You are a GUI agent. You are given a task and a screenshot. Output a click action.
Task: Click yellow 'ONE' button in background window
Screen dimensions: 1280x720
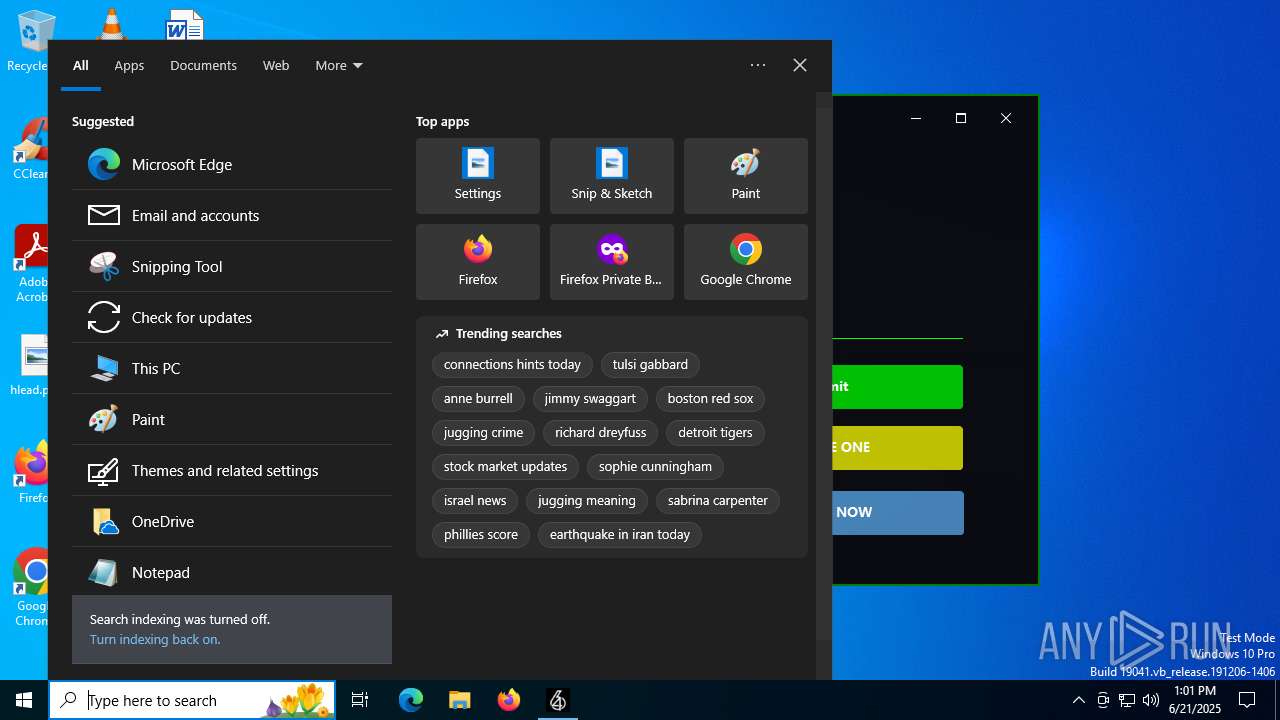[897, 448]
